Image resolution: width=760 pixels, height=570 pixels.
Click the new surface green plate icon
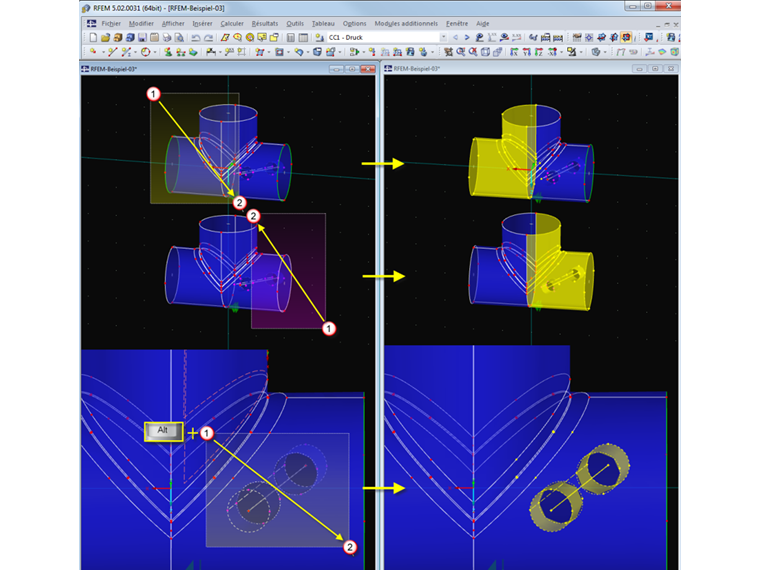(x=193, y=52)
